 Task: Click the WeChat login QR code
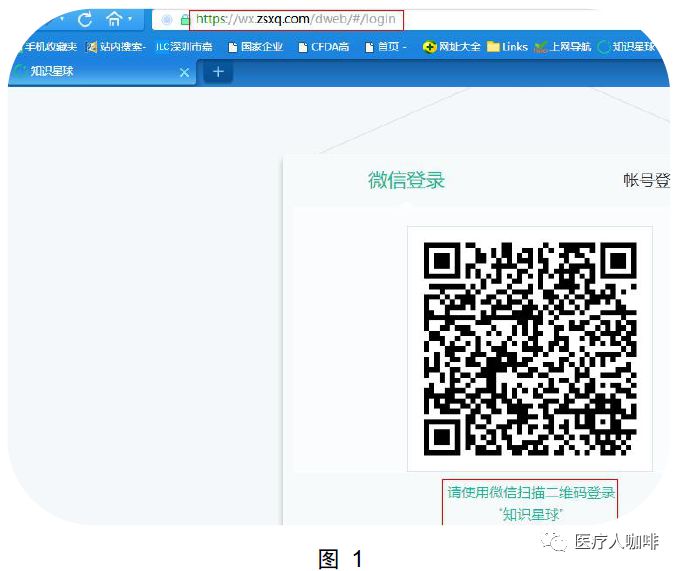click(x=530, y=348)
